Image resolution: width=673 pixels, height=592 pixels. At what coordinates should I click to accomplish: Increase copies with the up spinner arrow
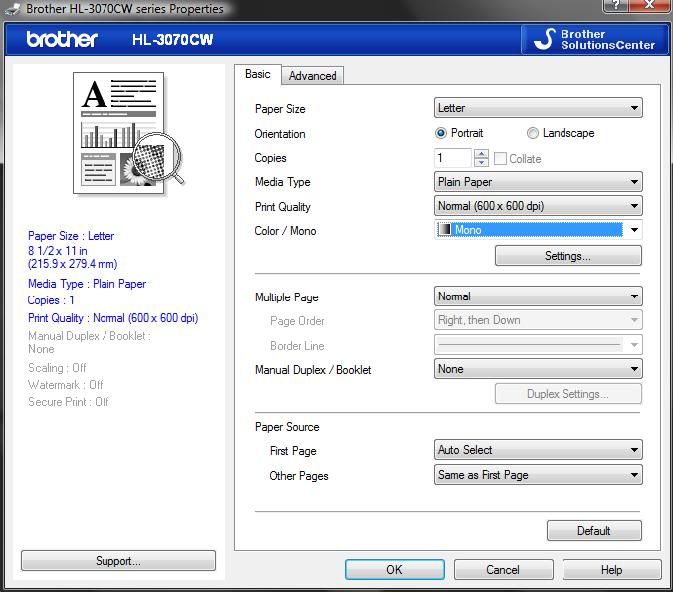pos(482,154)
